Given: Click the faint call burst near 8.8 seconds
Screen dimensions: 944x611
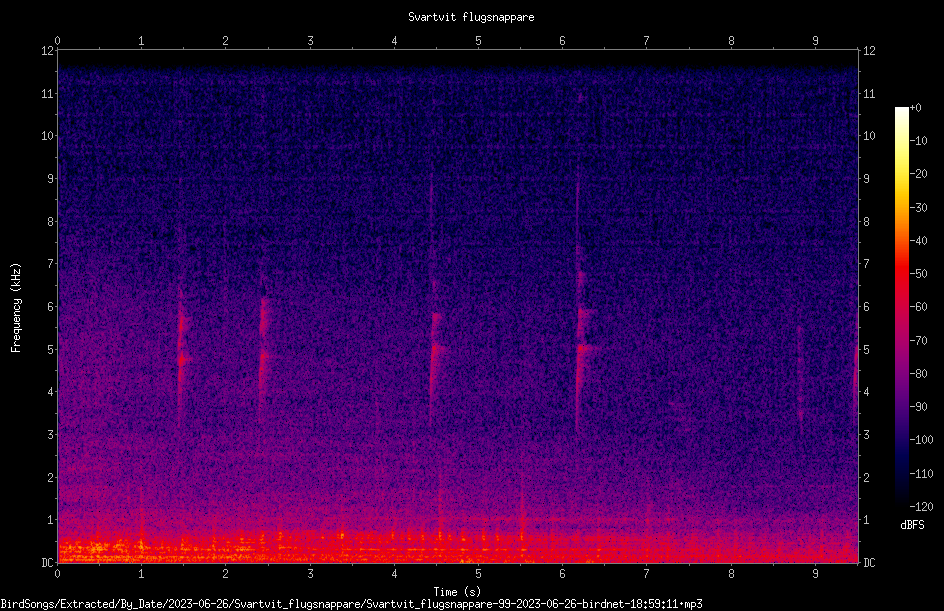Looking at the screenshot, I should tap(801, 379).
